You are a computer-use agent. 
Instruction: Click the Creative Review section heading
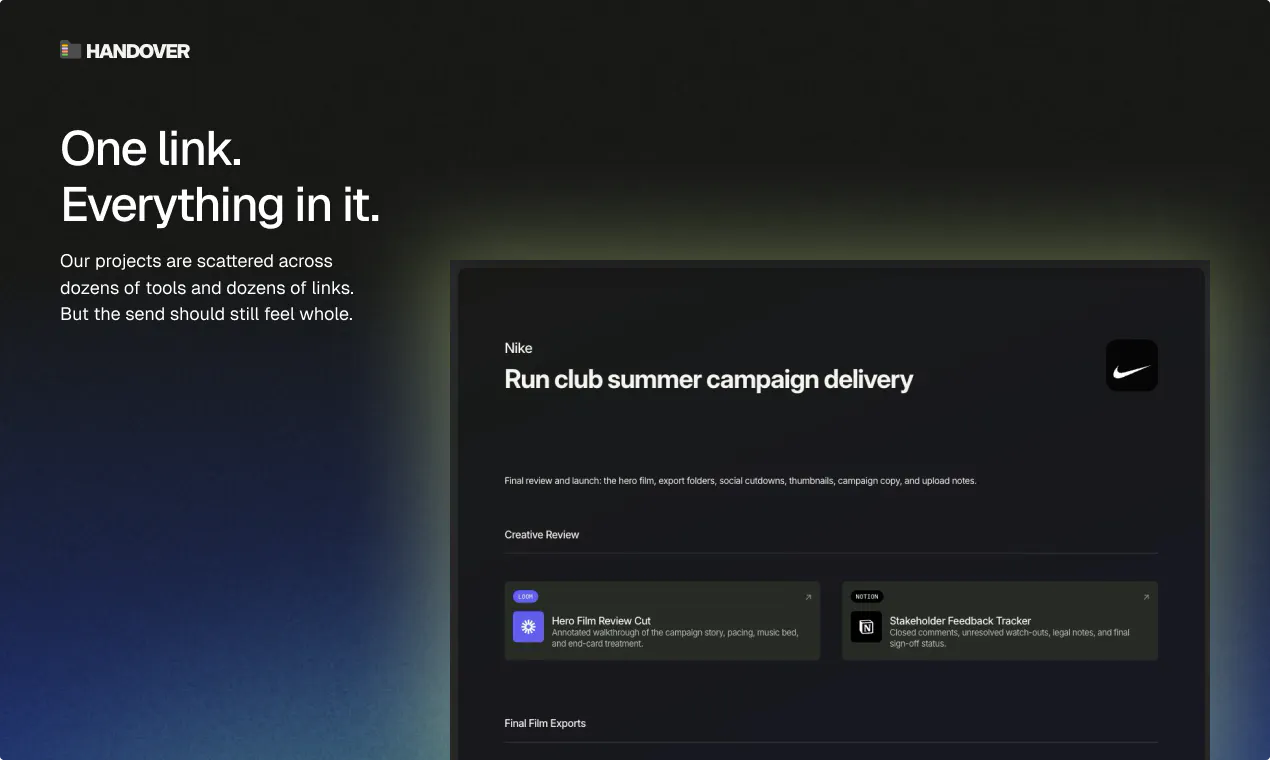(x=542, y=535)
